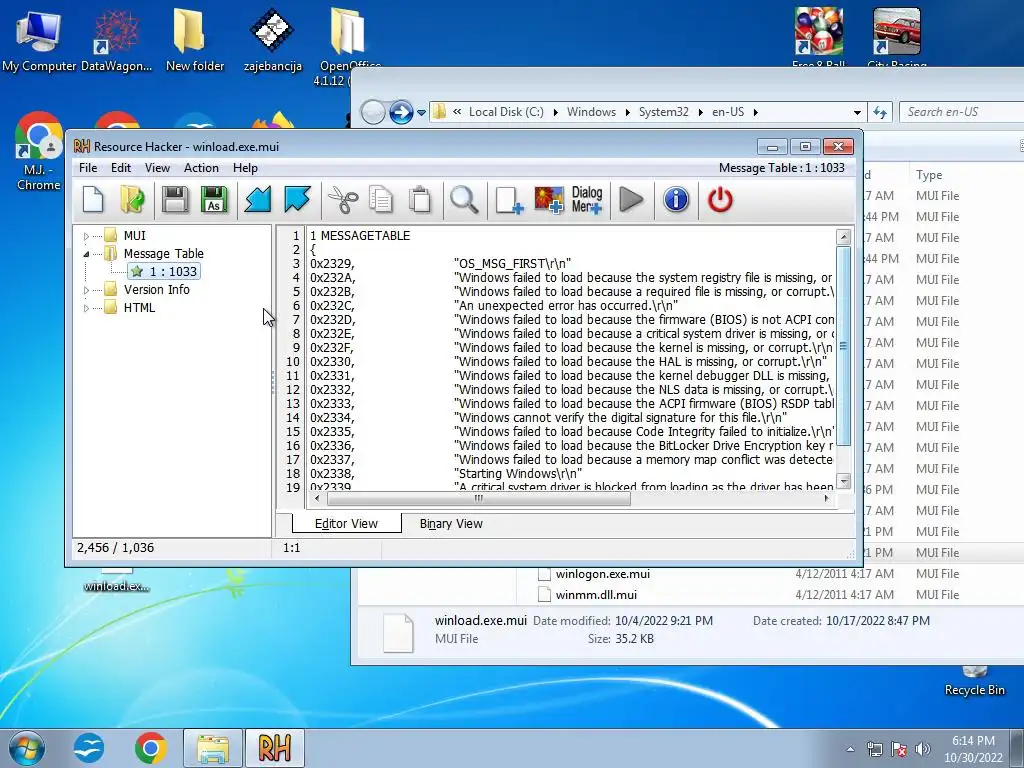Click the Add image resource icon
This screenshot has width=1024, height=768.
pos(549,199)
